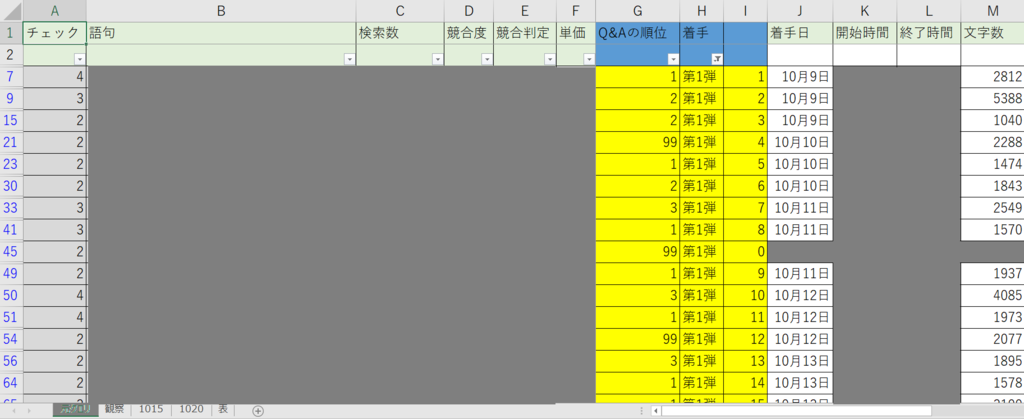
Task: Click 10月11日 date cell in row 49
Action: click(x=800, y=273)
